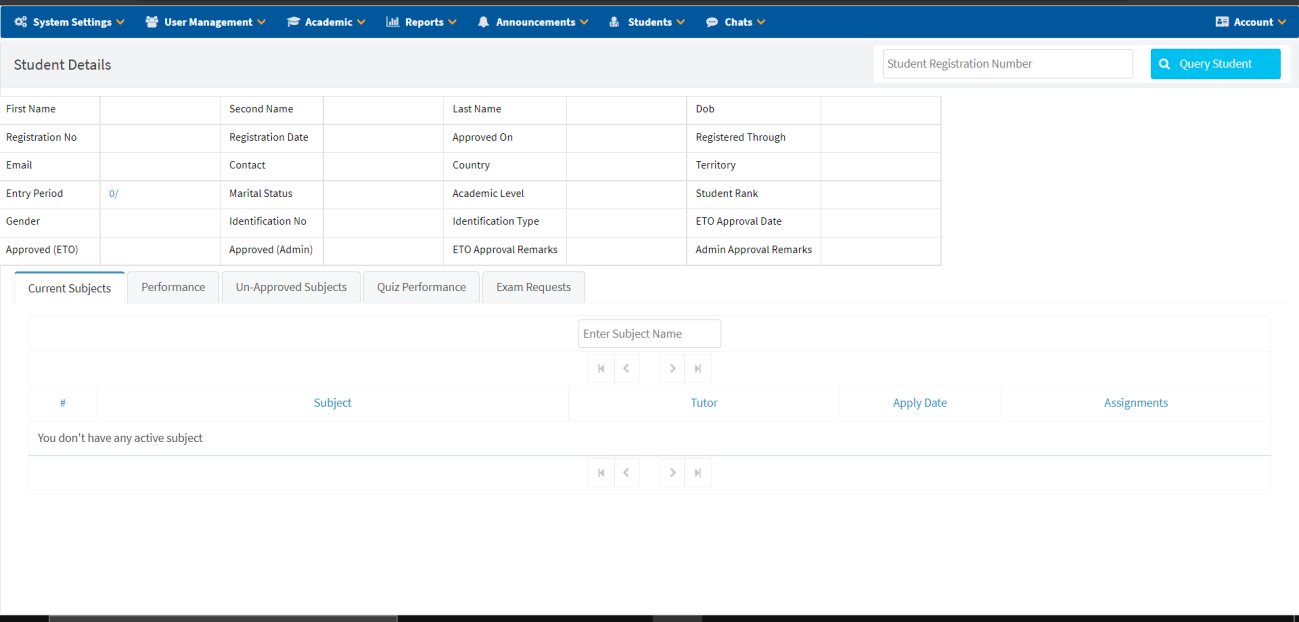This screenshot has height=622, width=1299.
Task: Click the Account ID card icon
Action: [1222, 22]
